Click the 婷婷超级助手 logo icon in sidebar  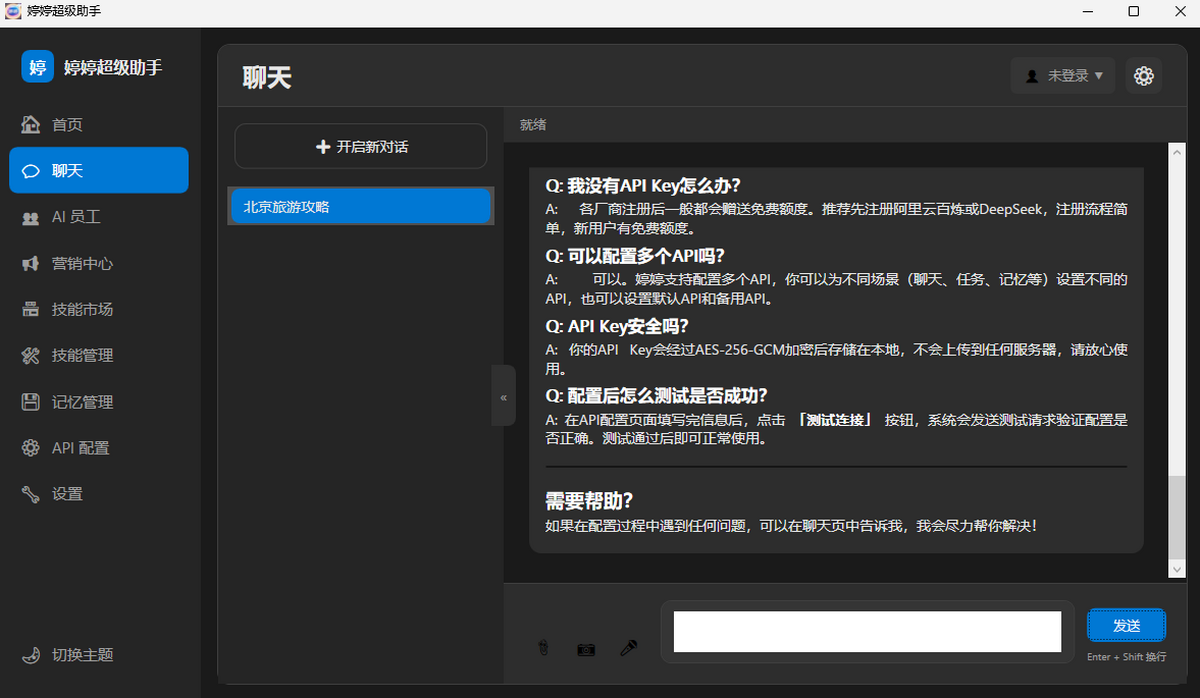(x=38, y=67)
